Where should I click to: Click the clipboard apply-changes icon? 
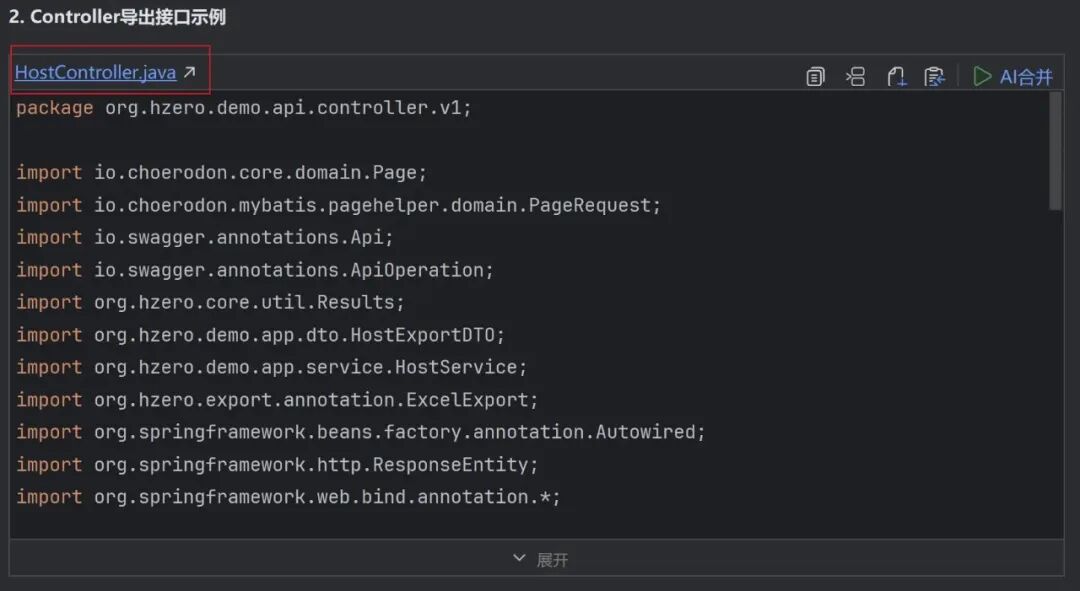(x=935, y=76)
